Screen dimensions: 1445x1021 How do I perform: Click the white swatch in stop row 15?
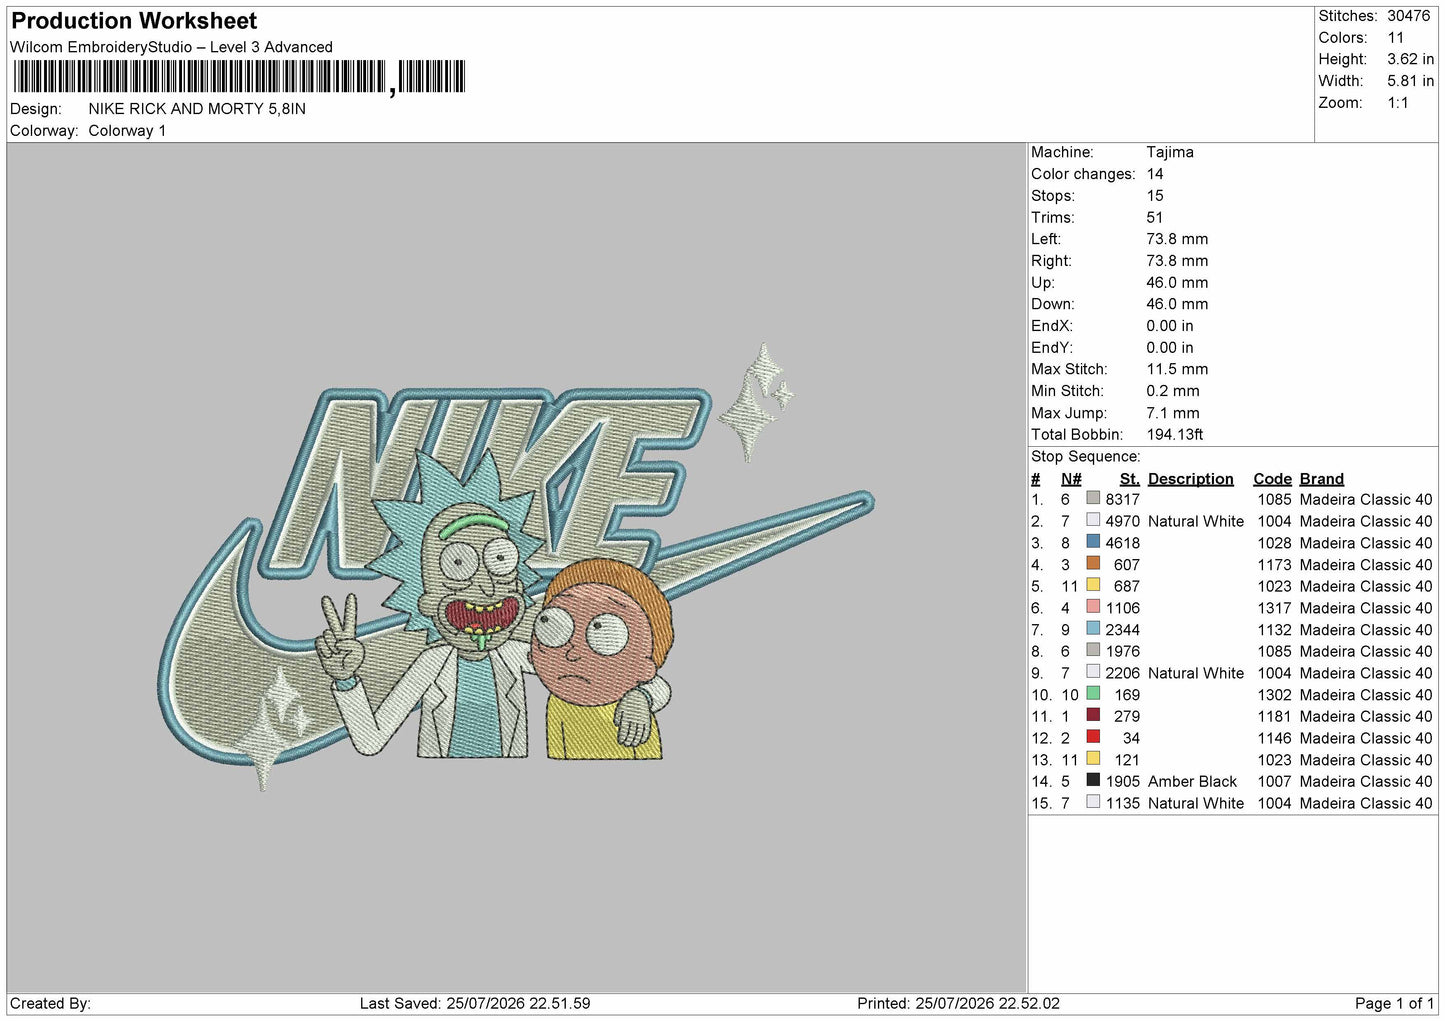1093,802
